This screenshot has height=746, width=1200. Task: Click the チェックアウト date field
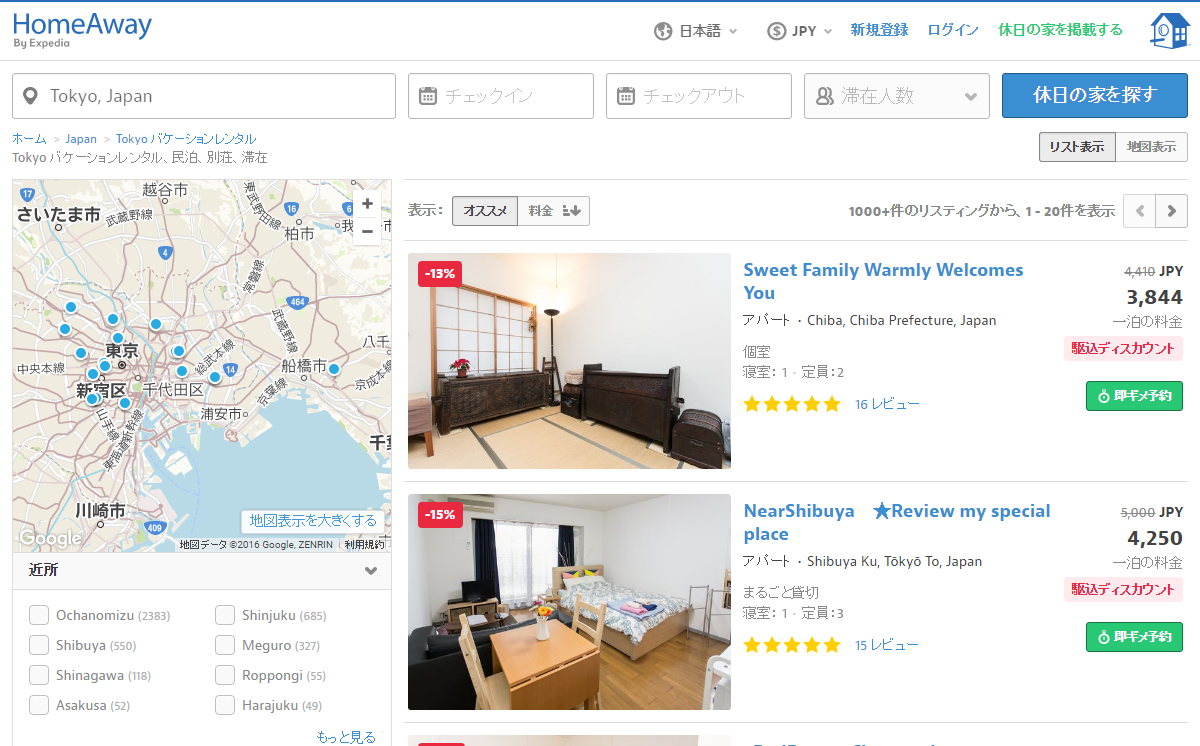click(x=699, y=96)
